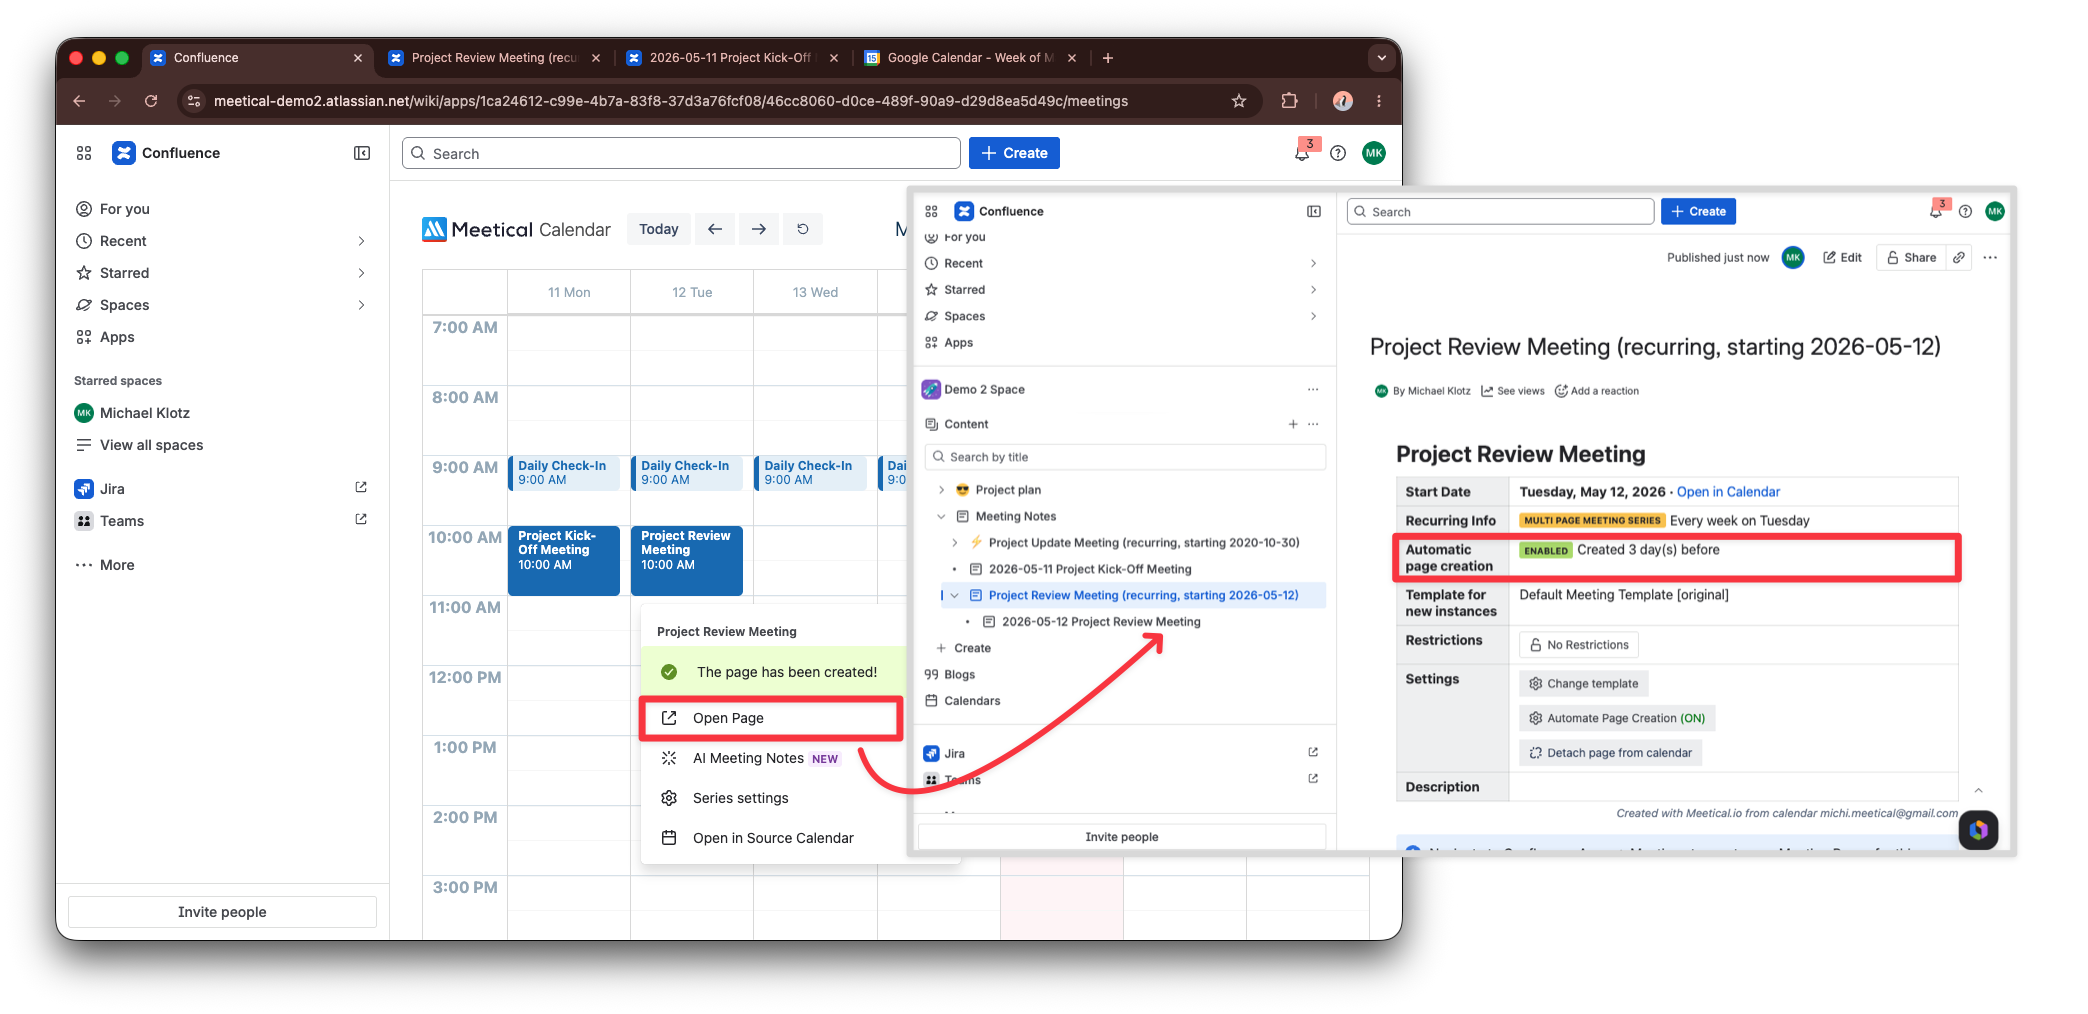Open the browser extensions puzzle icon
Screen dimensions: 2088x1014
click(x=1289, y=101)
